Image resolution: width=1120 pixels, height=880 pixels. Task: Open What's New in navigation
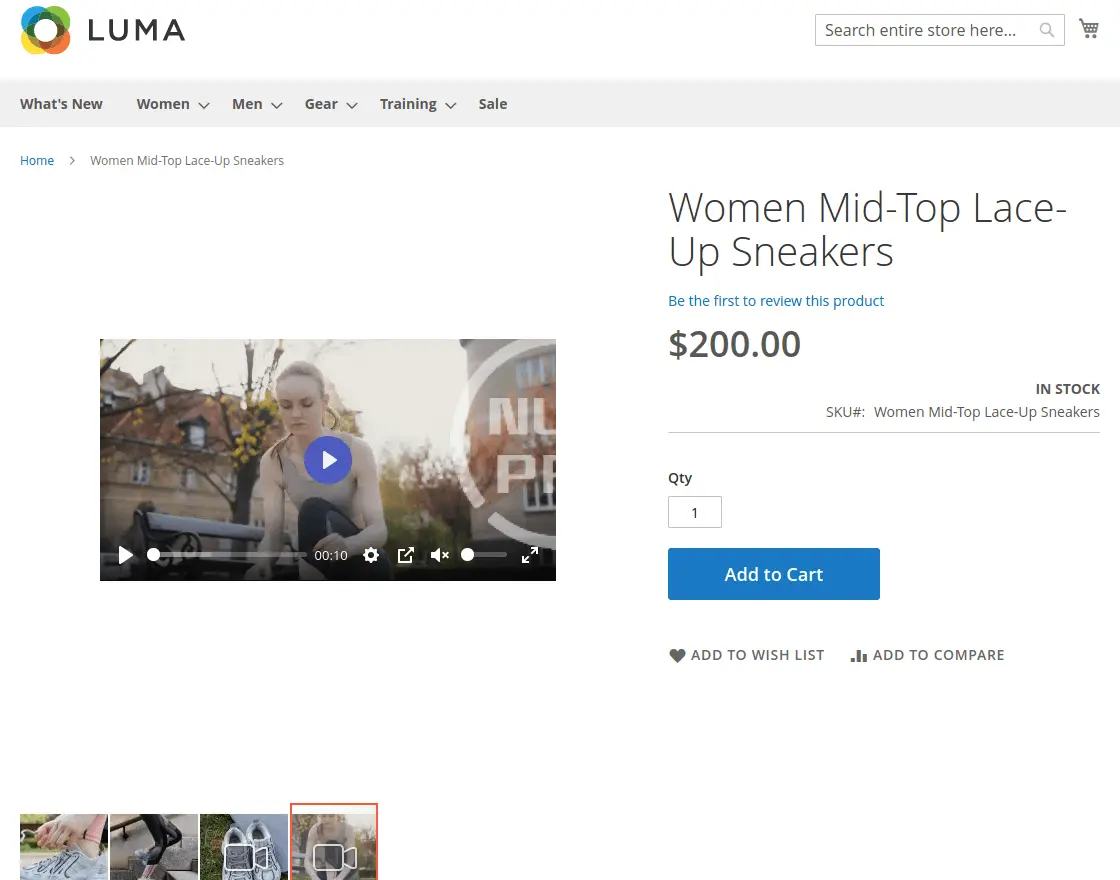[61, 104]
